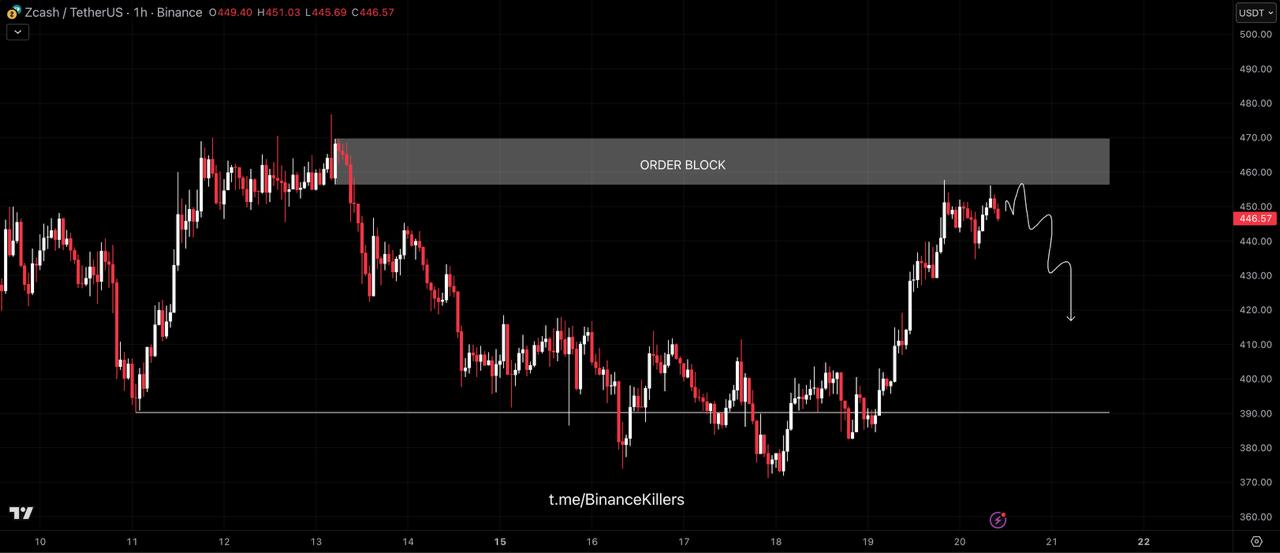Click the date 22 on time axis
1280x553 pixels.
[x=1143, y=541]
